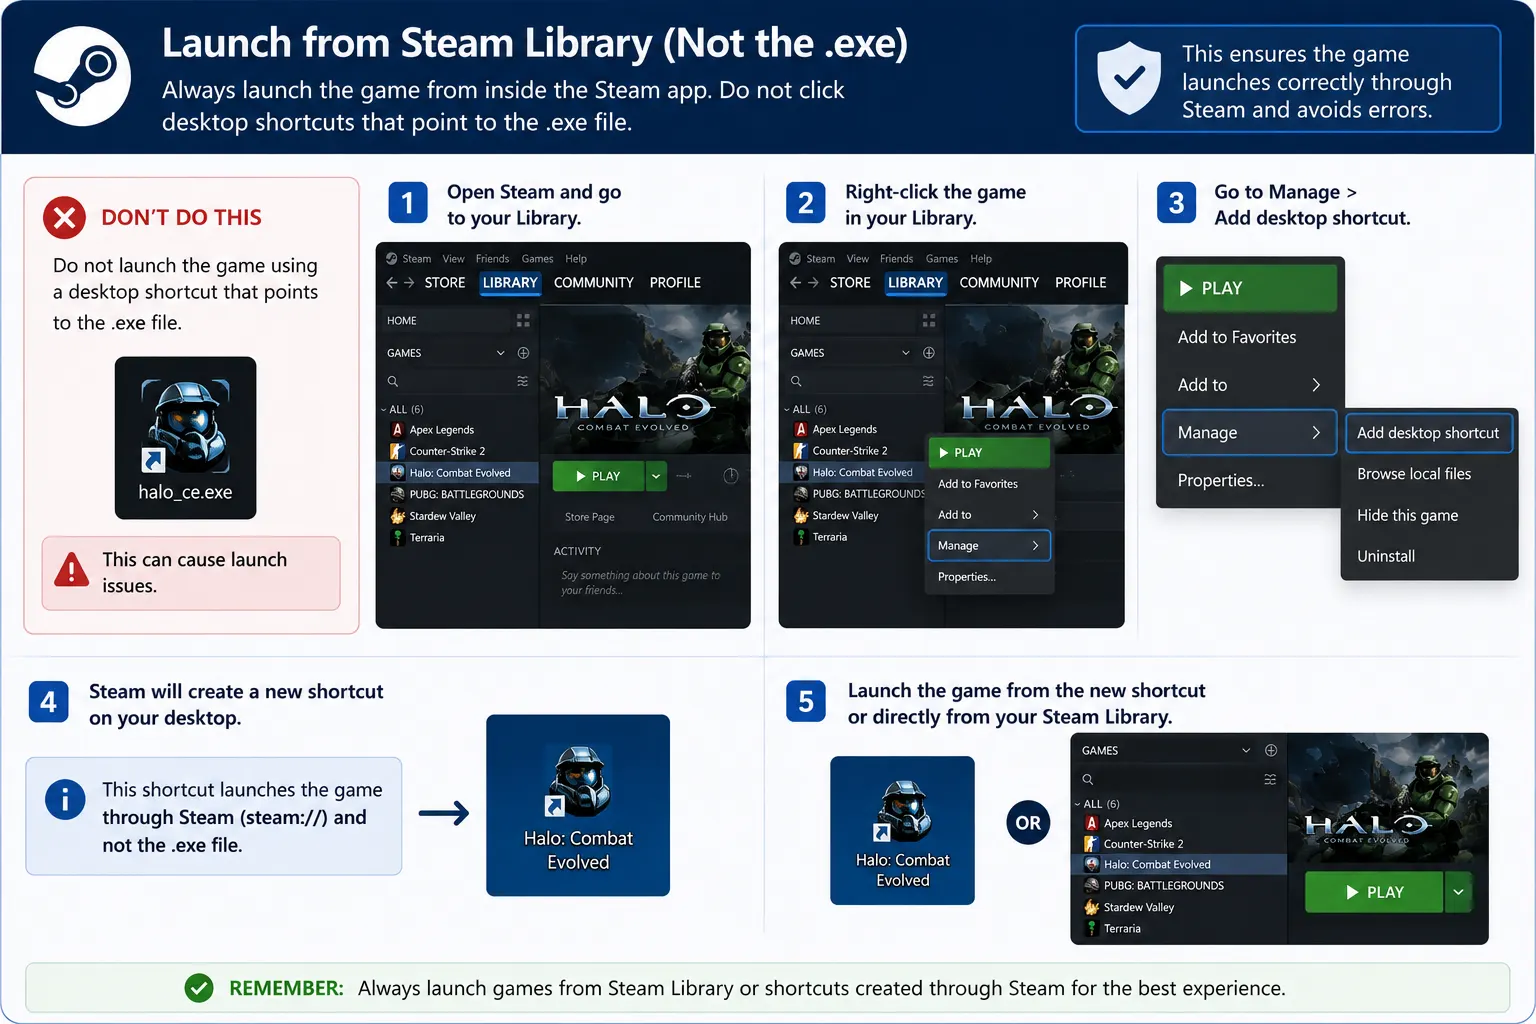Open Help menu in step 2 Steam window

pos(981,259)
